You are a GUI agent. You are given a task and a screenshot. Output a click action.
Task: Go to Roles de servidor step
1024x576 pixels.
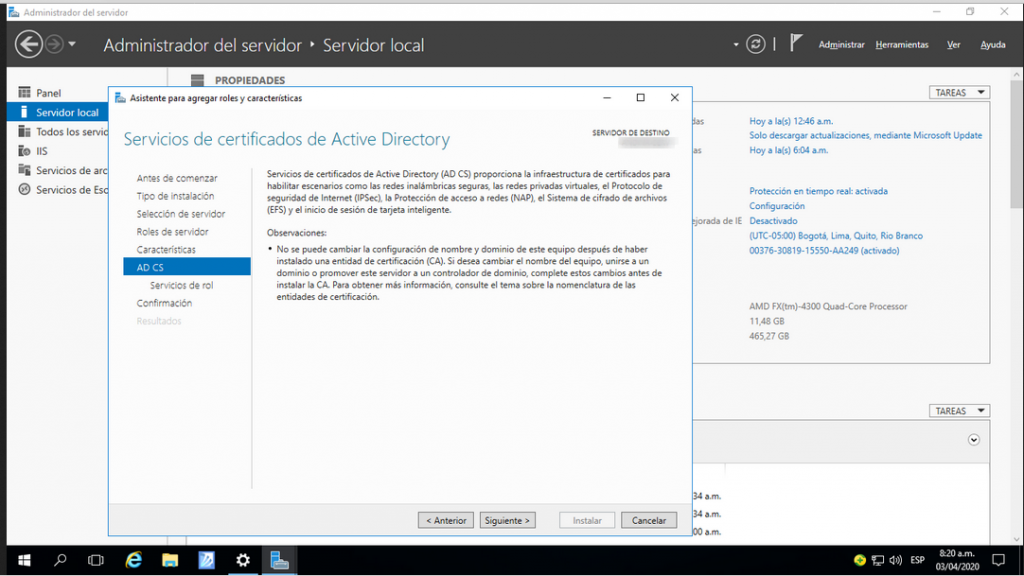(x=172, y=232)
